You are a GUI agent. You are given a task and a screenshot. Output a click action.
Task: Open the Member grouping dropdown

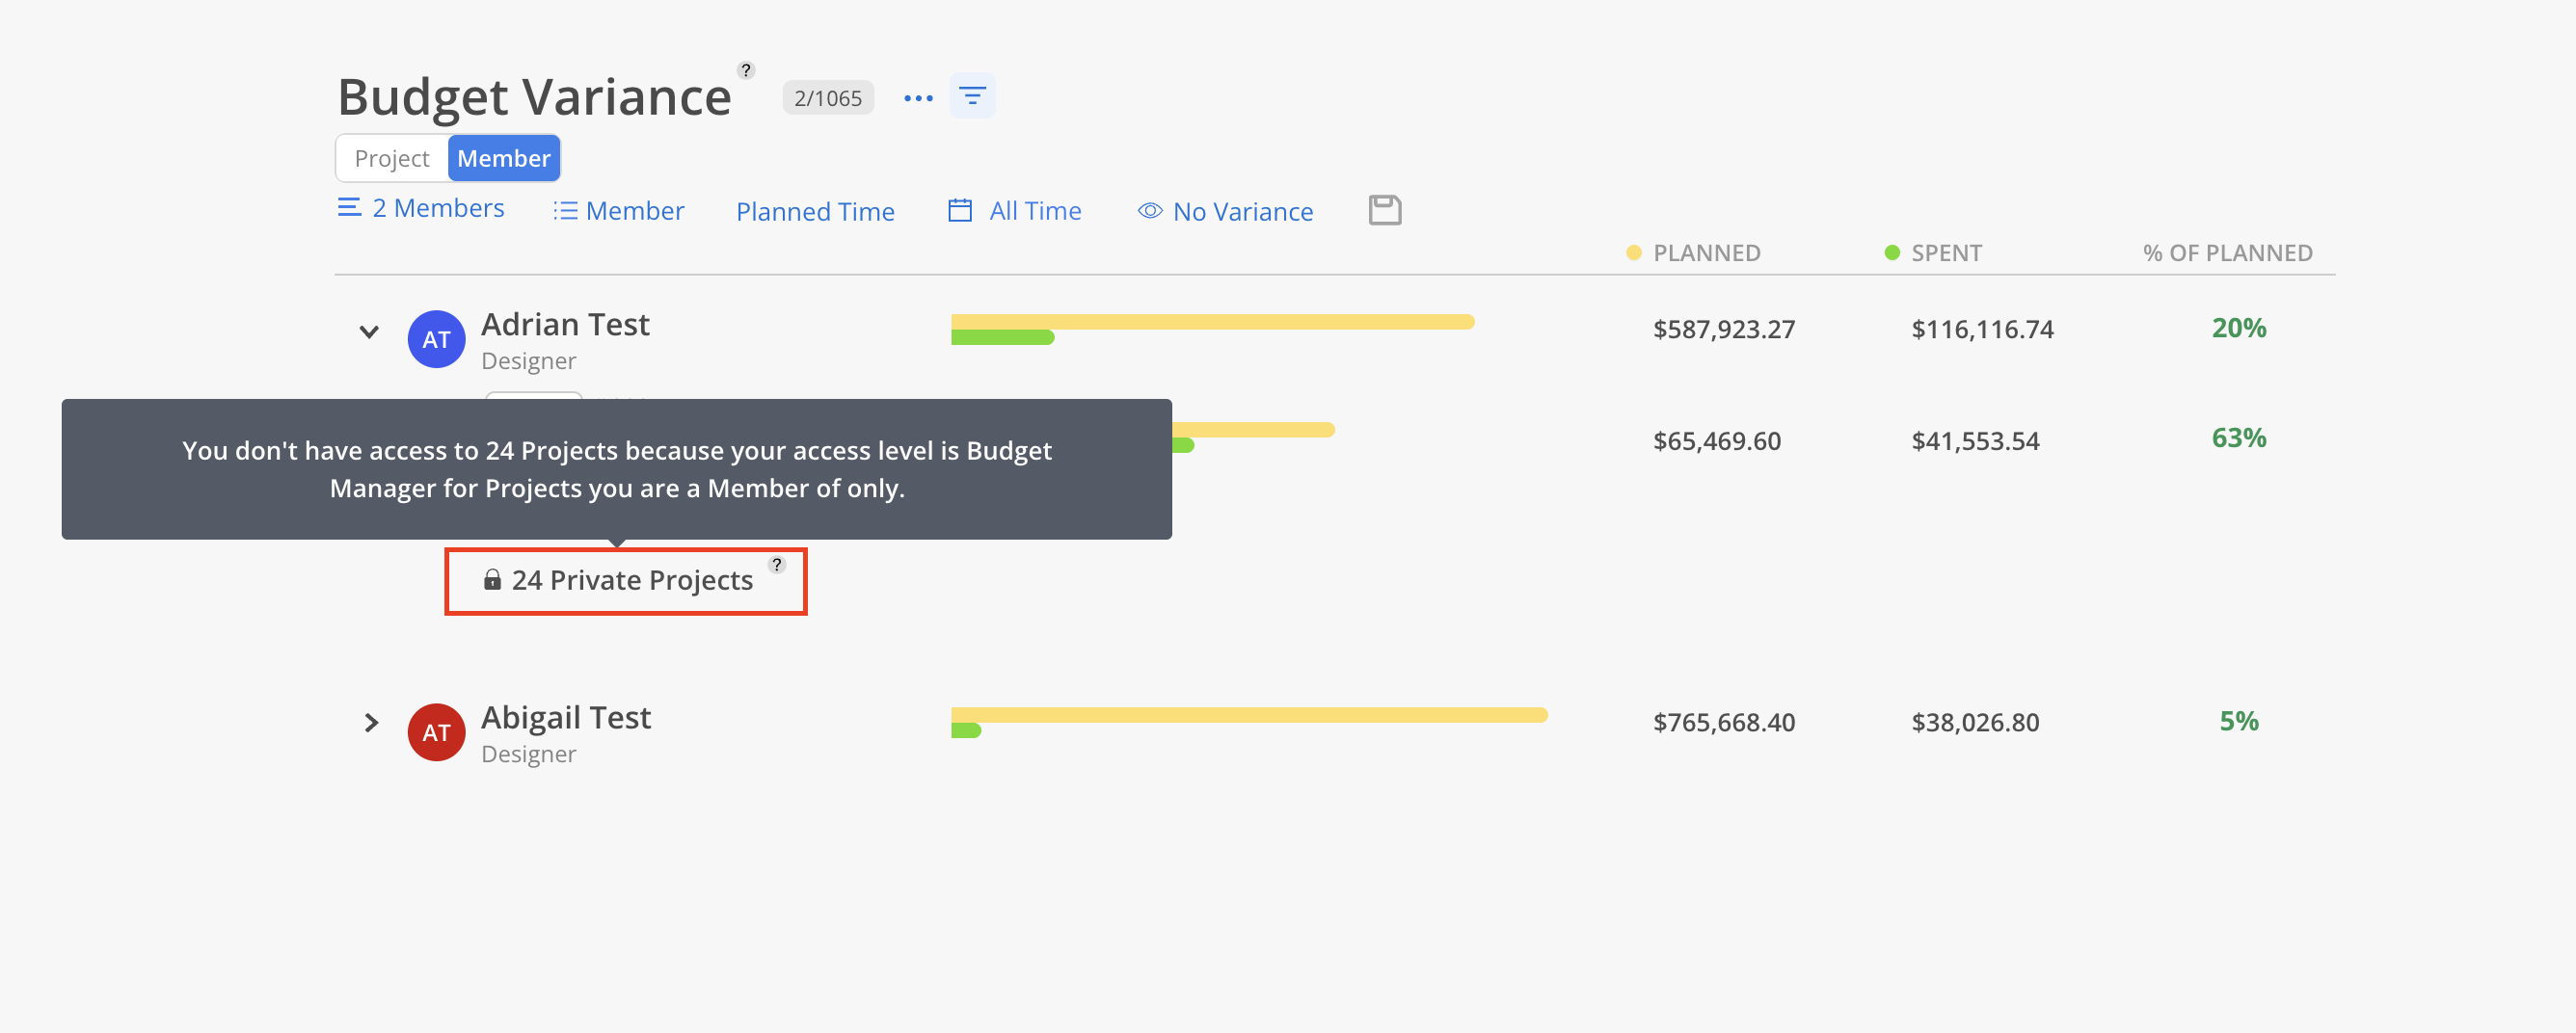pos(619,211)
